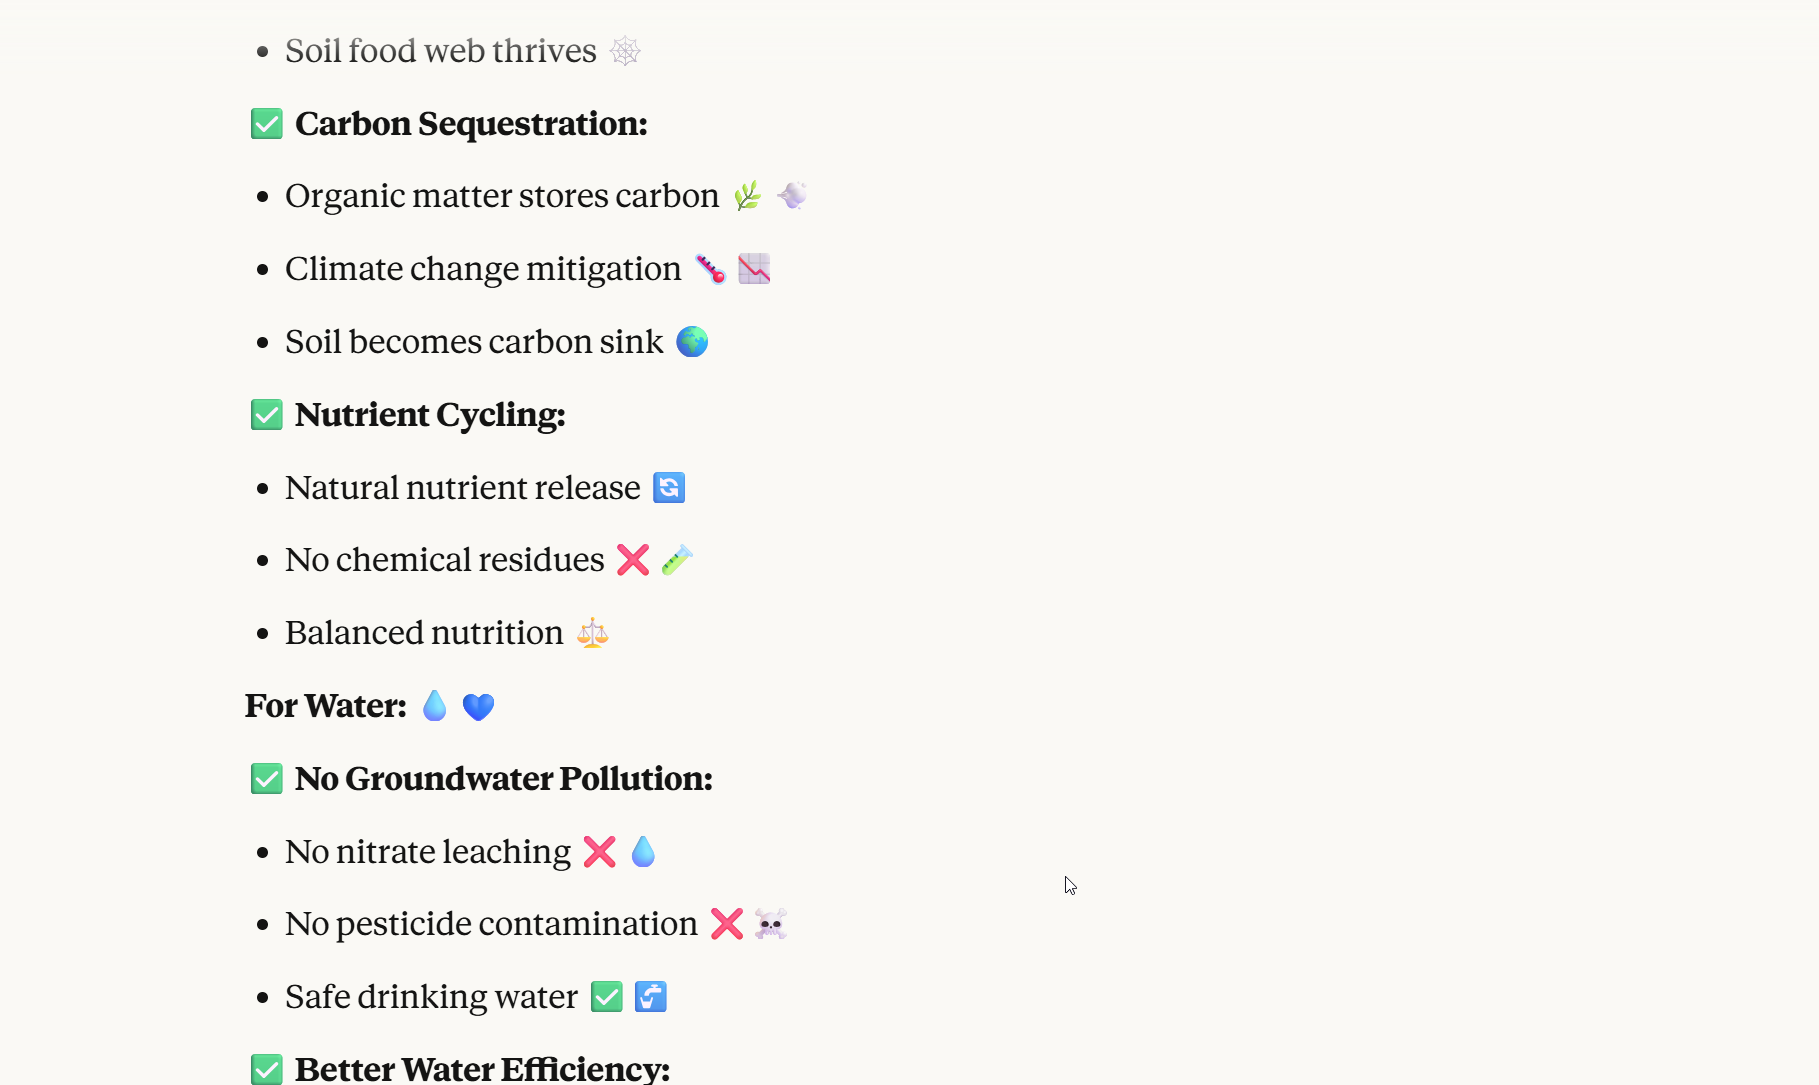Click the test tube emoji after "No chemical residues"
Viewport: 1819px width, 1085px height.
(677, 560)
